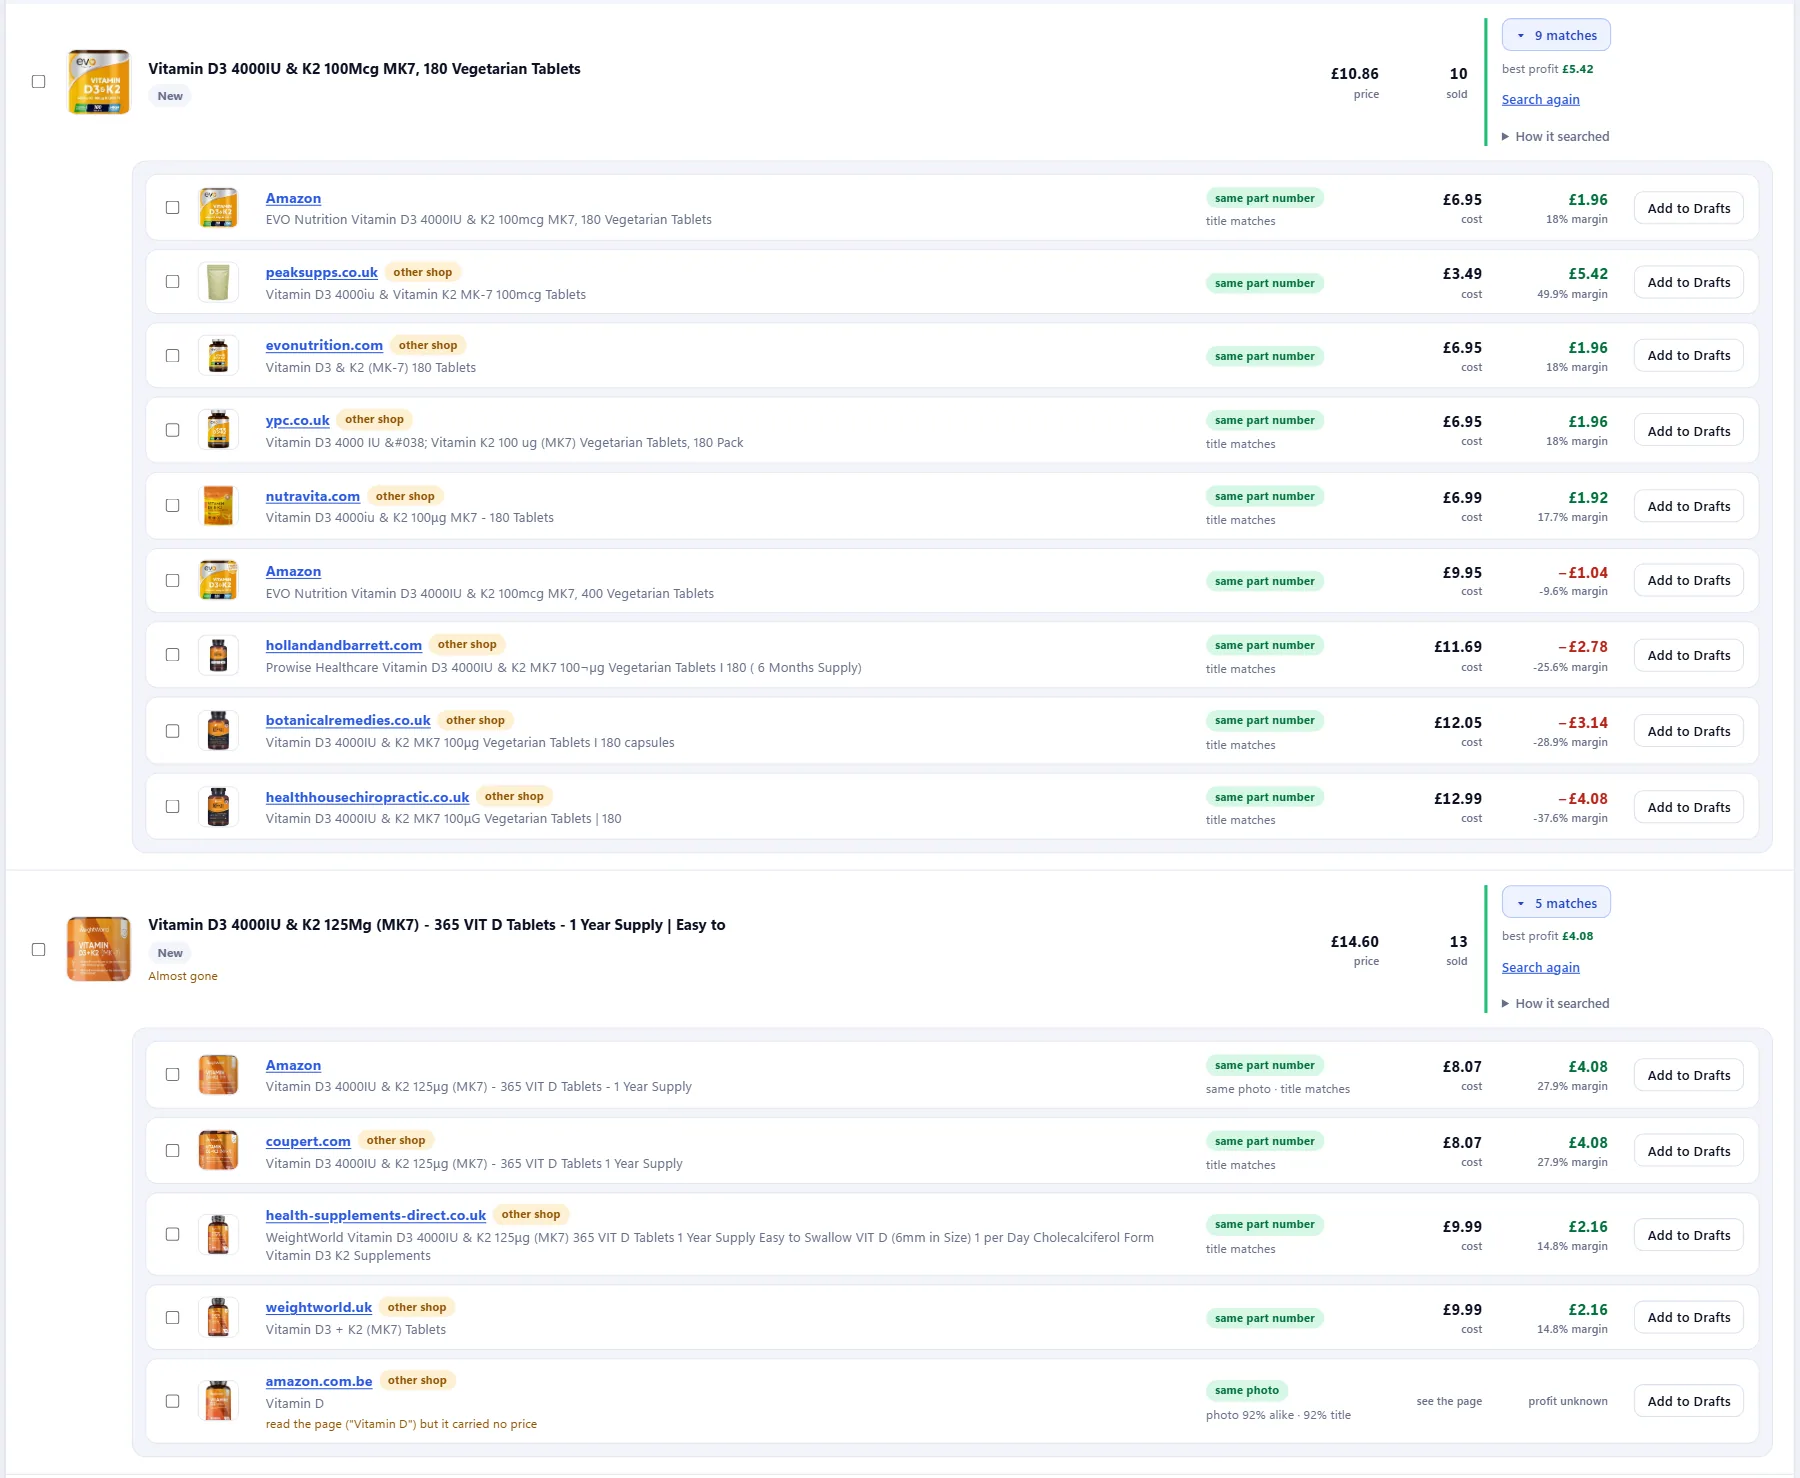This screenshot has height=1478, width=1800.
Task: Click the 'see the page' text for amazon.com.be
Action: click(1449, 1401)
